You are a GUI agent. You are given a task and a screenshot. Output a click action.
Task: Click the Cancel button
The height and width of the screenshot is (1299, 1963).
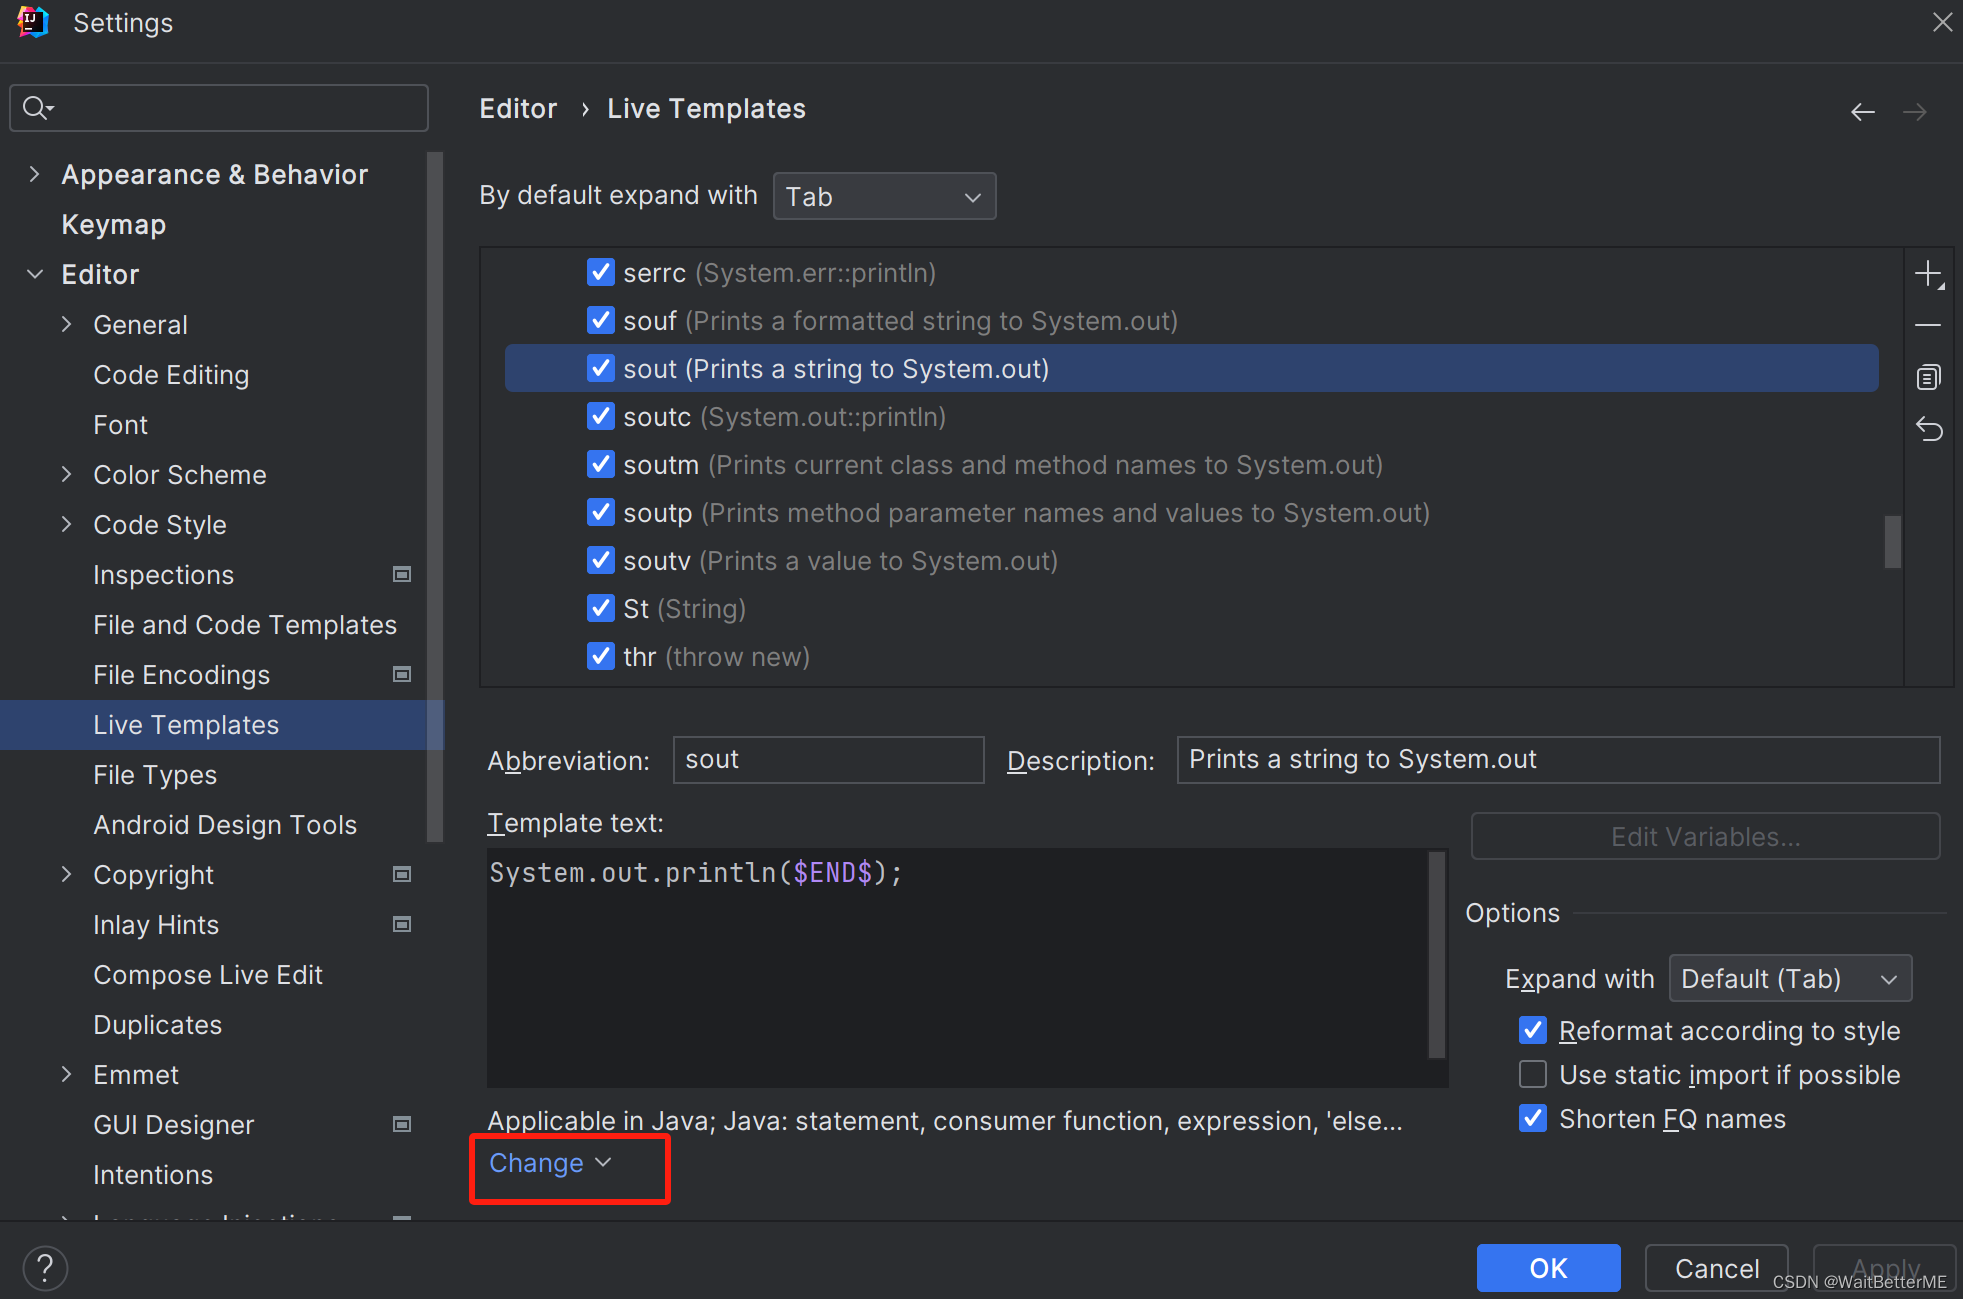coord(1716,1268)
